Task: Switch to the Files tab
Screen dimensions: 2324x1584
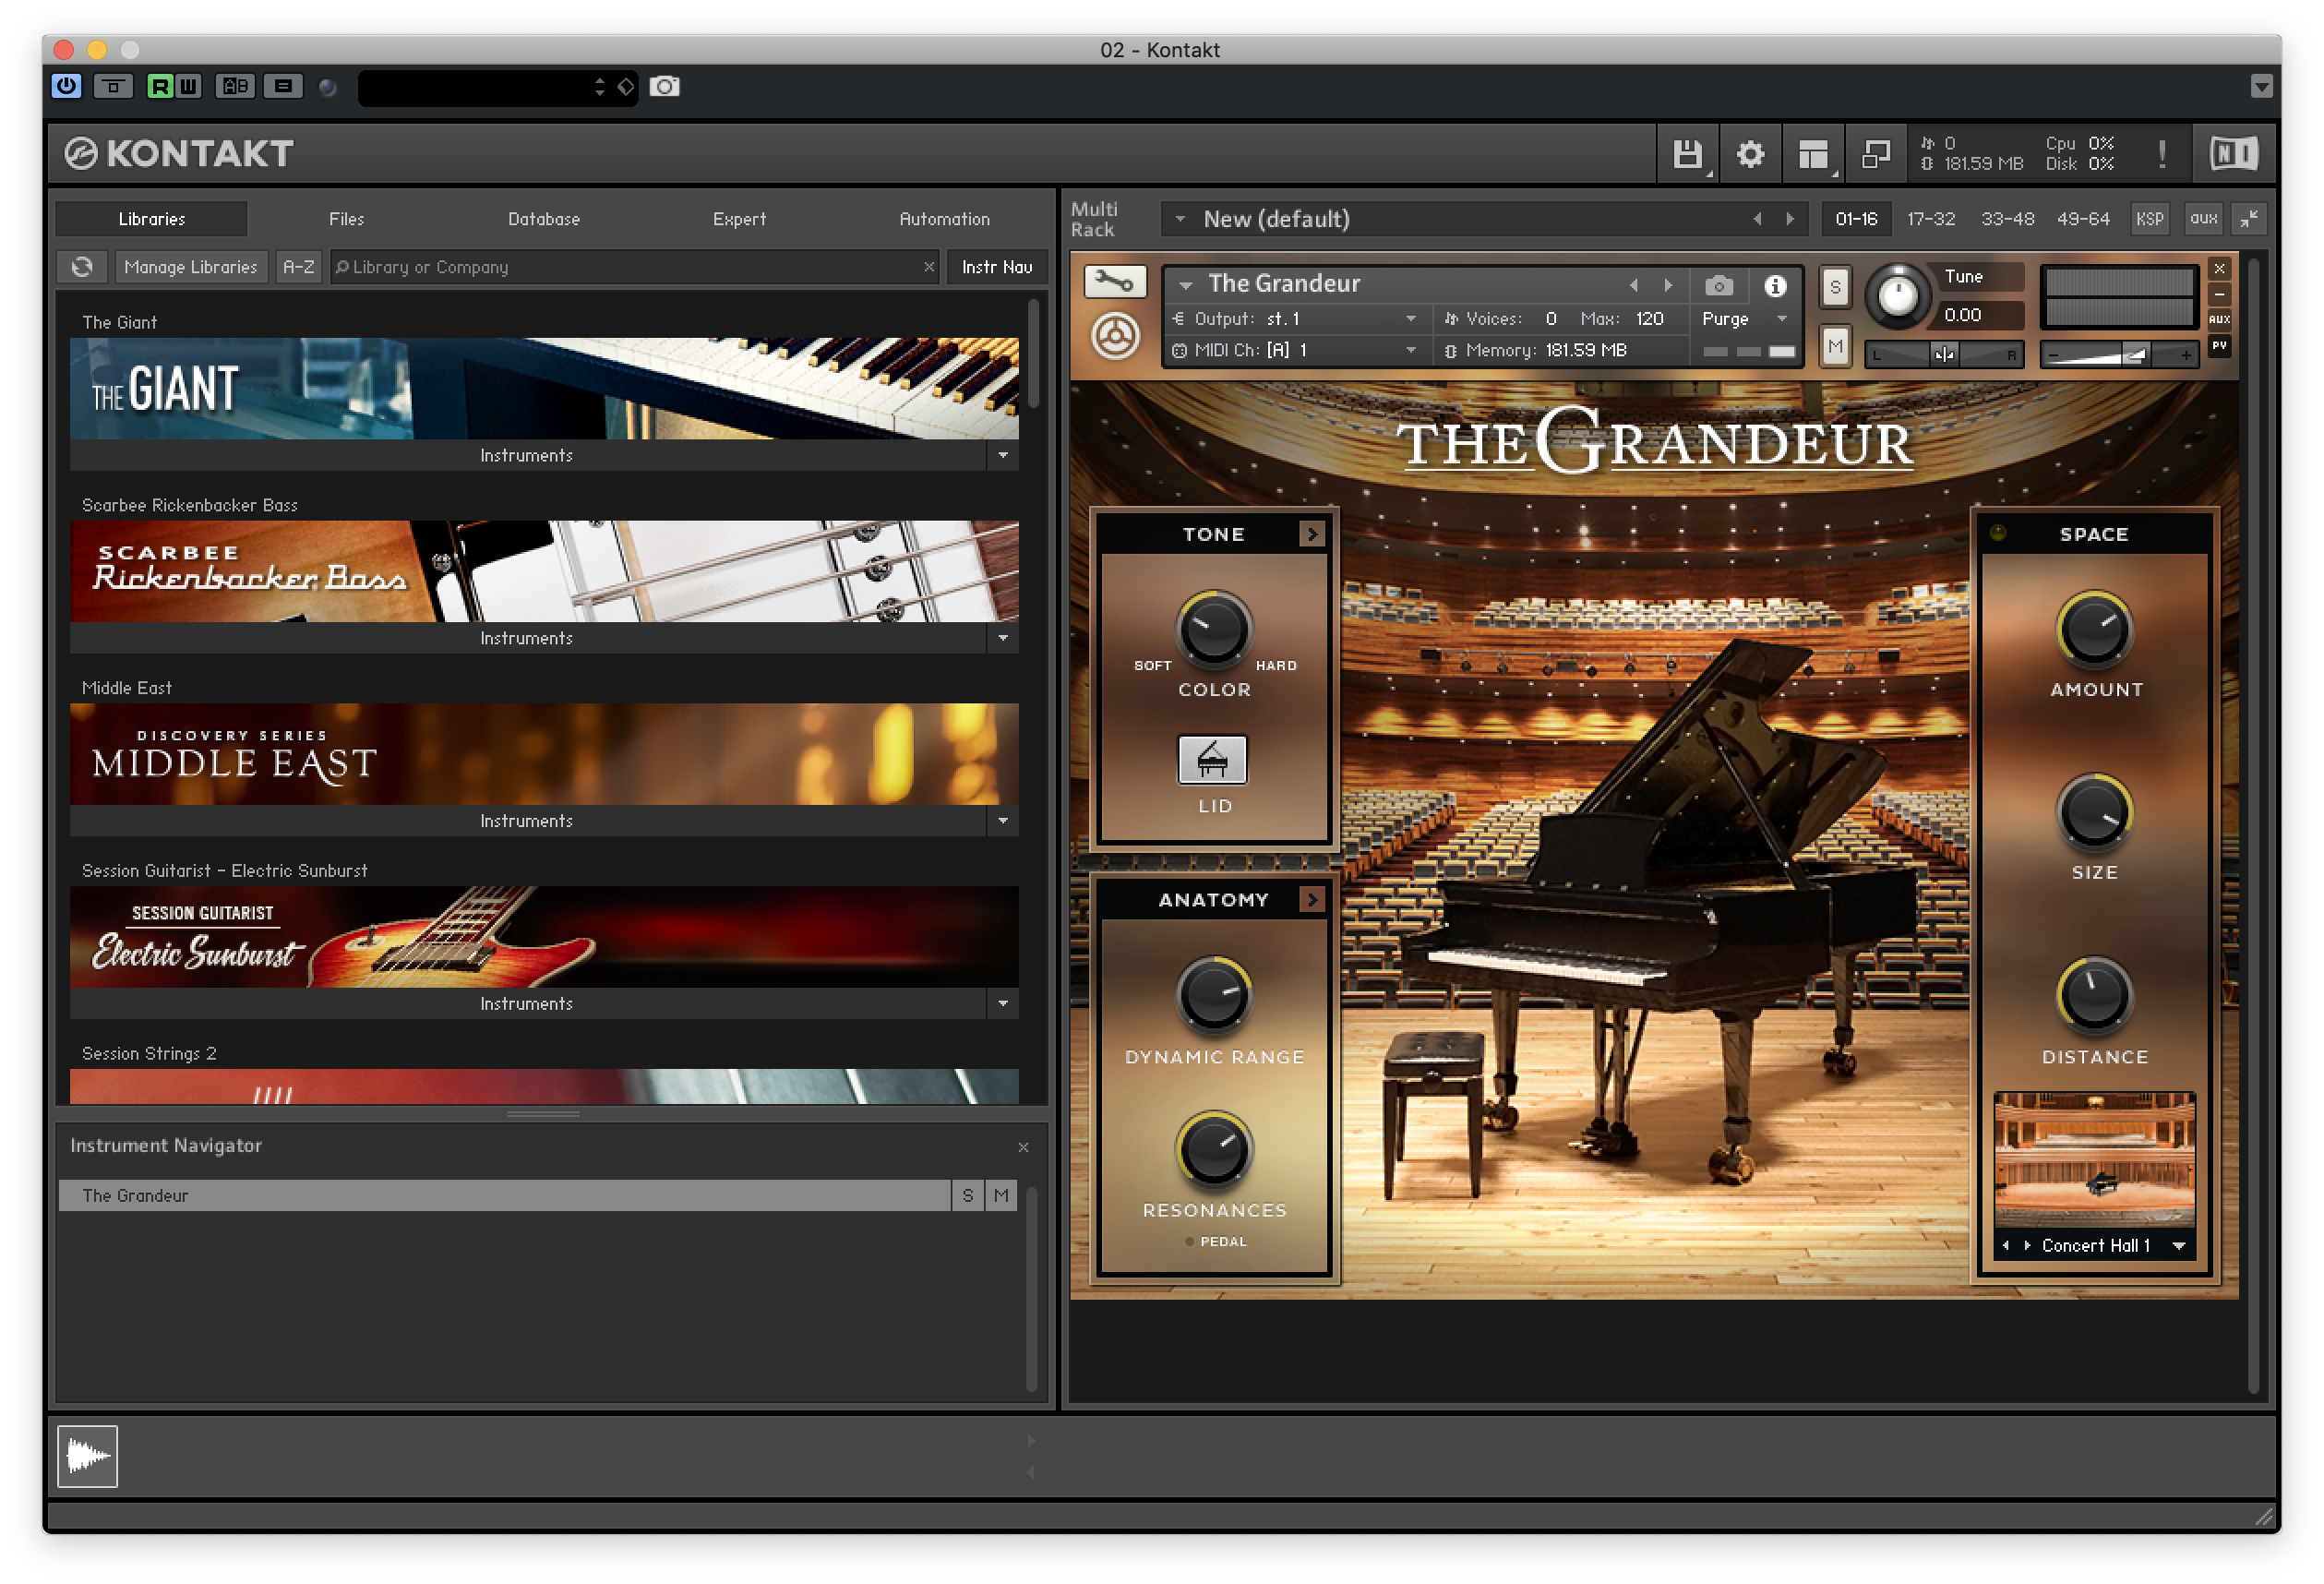Action: [347, 219]
